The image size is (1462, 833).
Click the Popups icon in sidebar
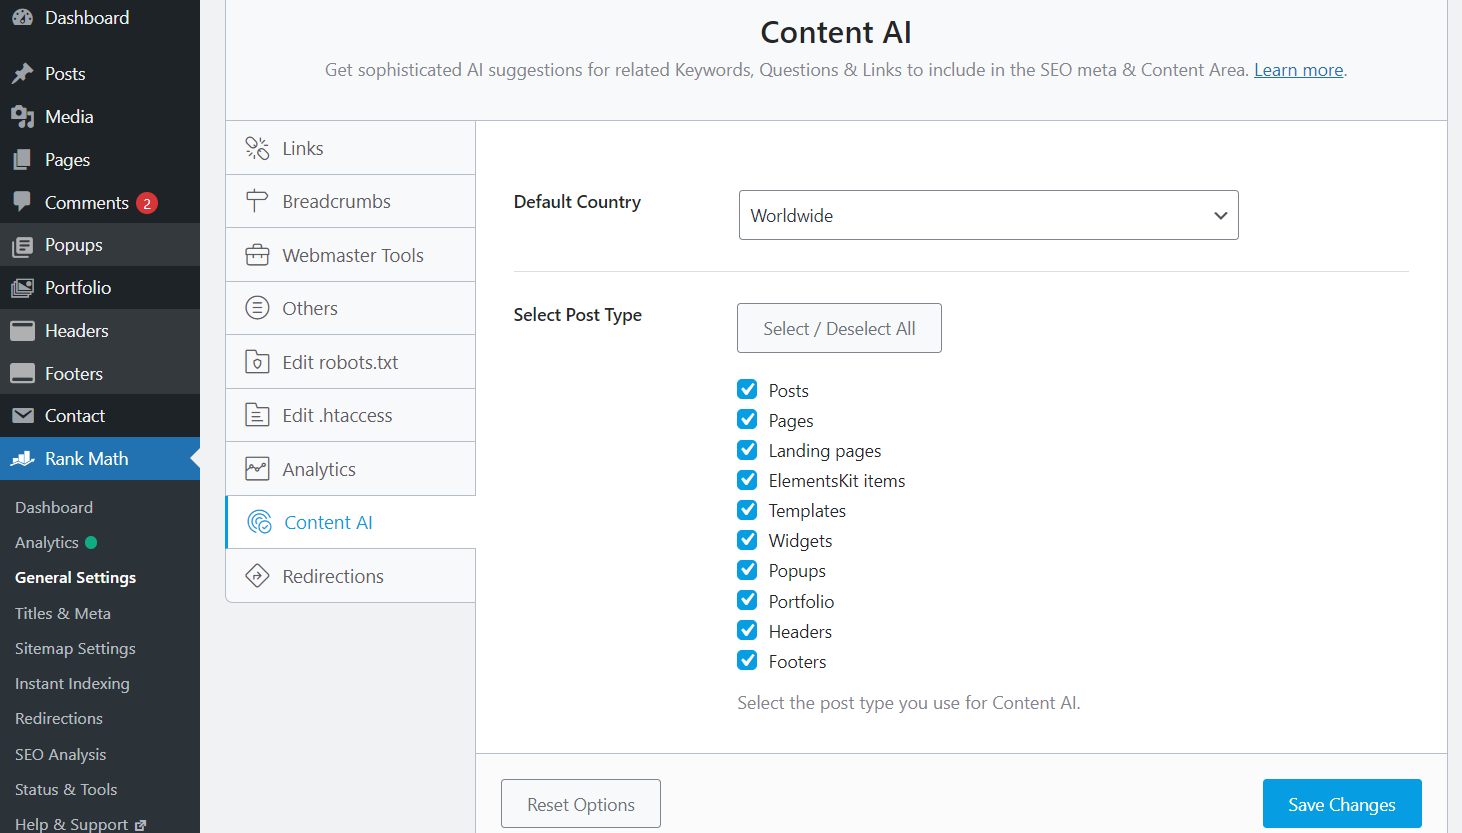click(22, 245)
